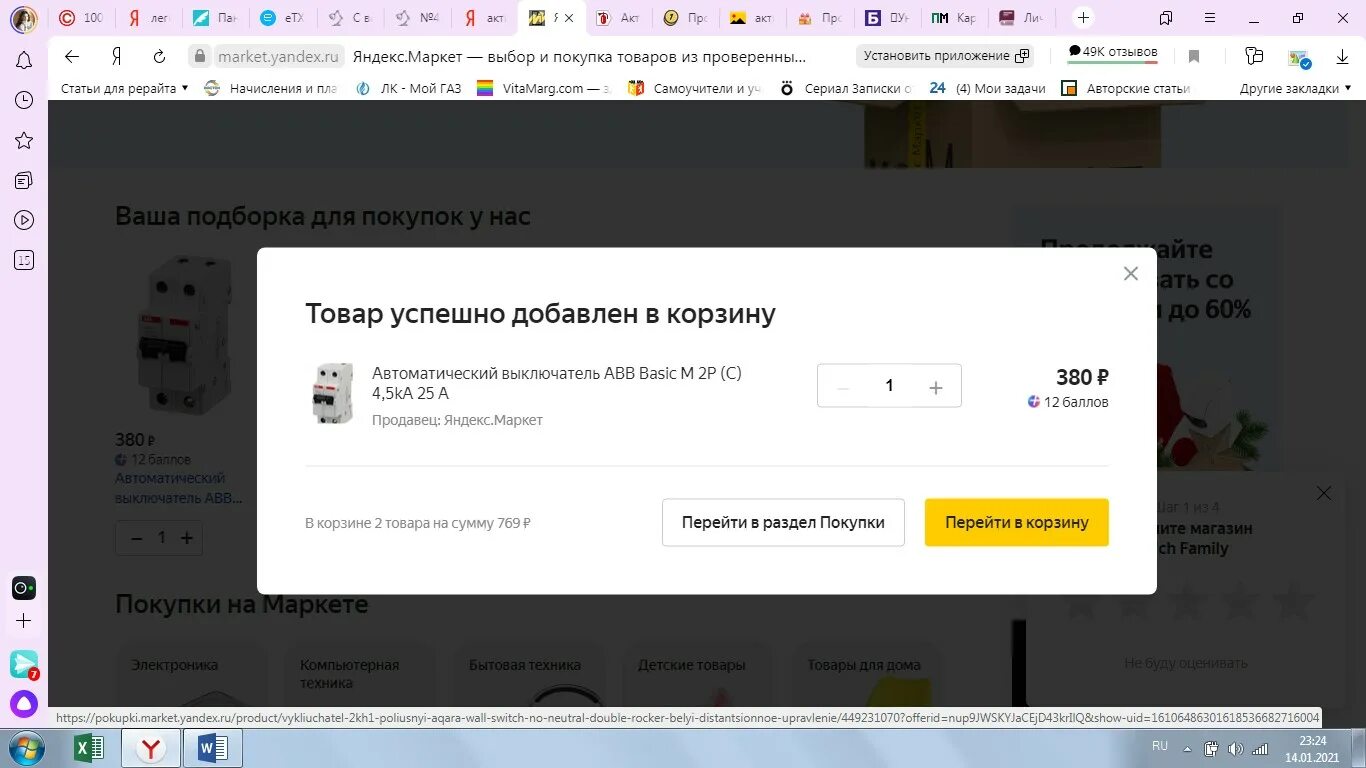
Task: Click the quantity field showing 1
Action: coord(889,386)
